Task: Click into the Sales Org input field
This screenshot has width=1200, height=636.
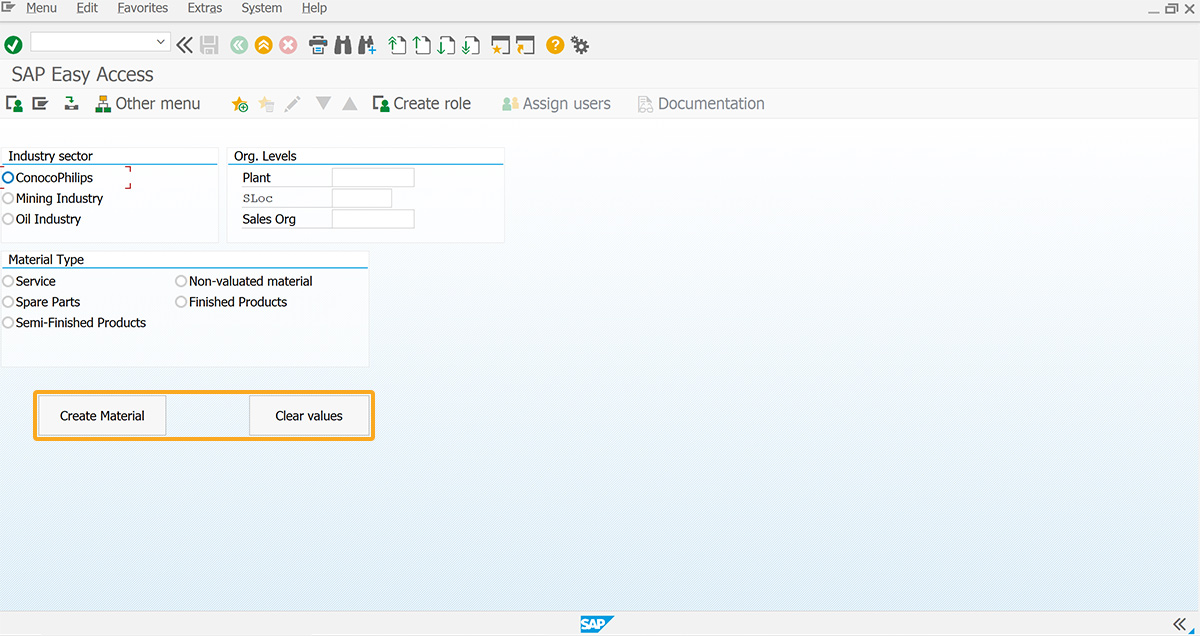Action: click(x=373, y=219)
